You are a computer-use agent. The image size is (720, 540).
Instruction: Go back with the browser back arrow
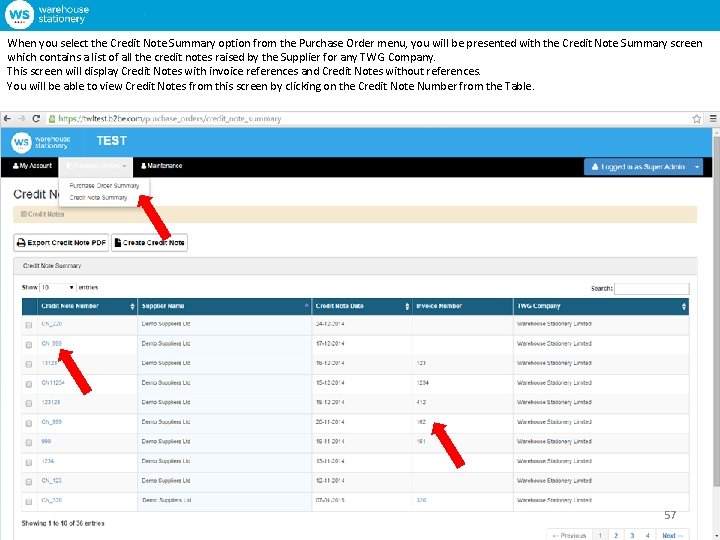7,118
